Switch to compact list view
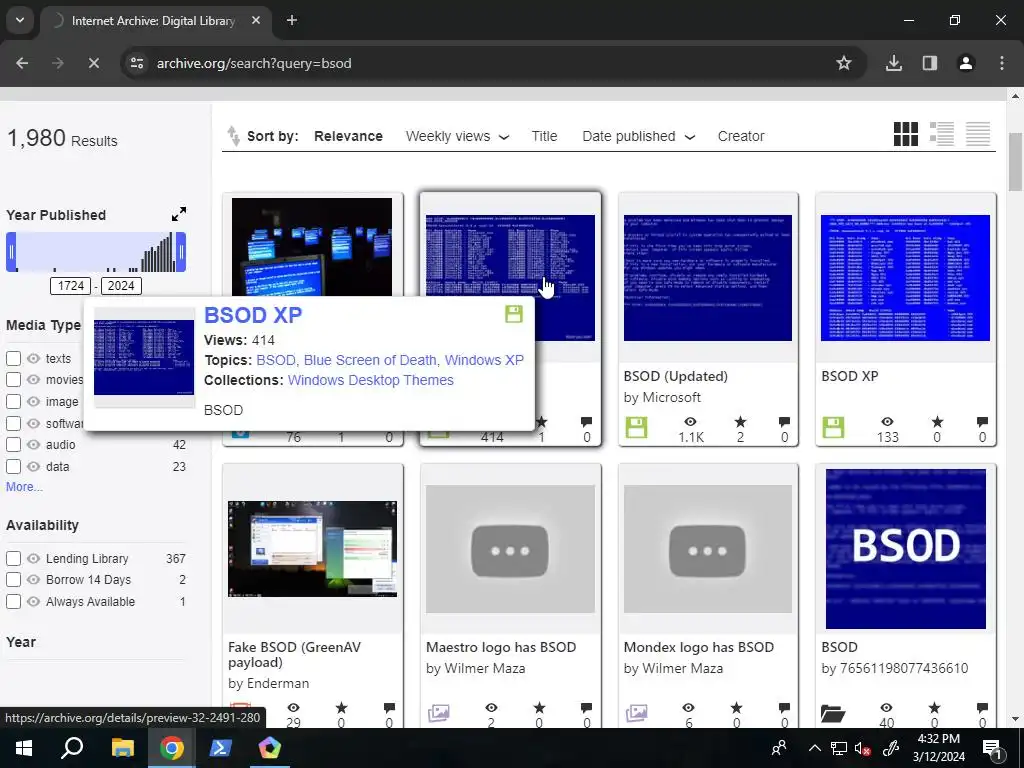This screenshot has height=768, width=1024. pyautogui.click(x=978, y=135)
